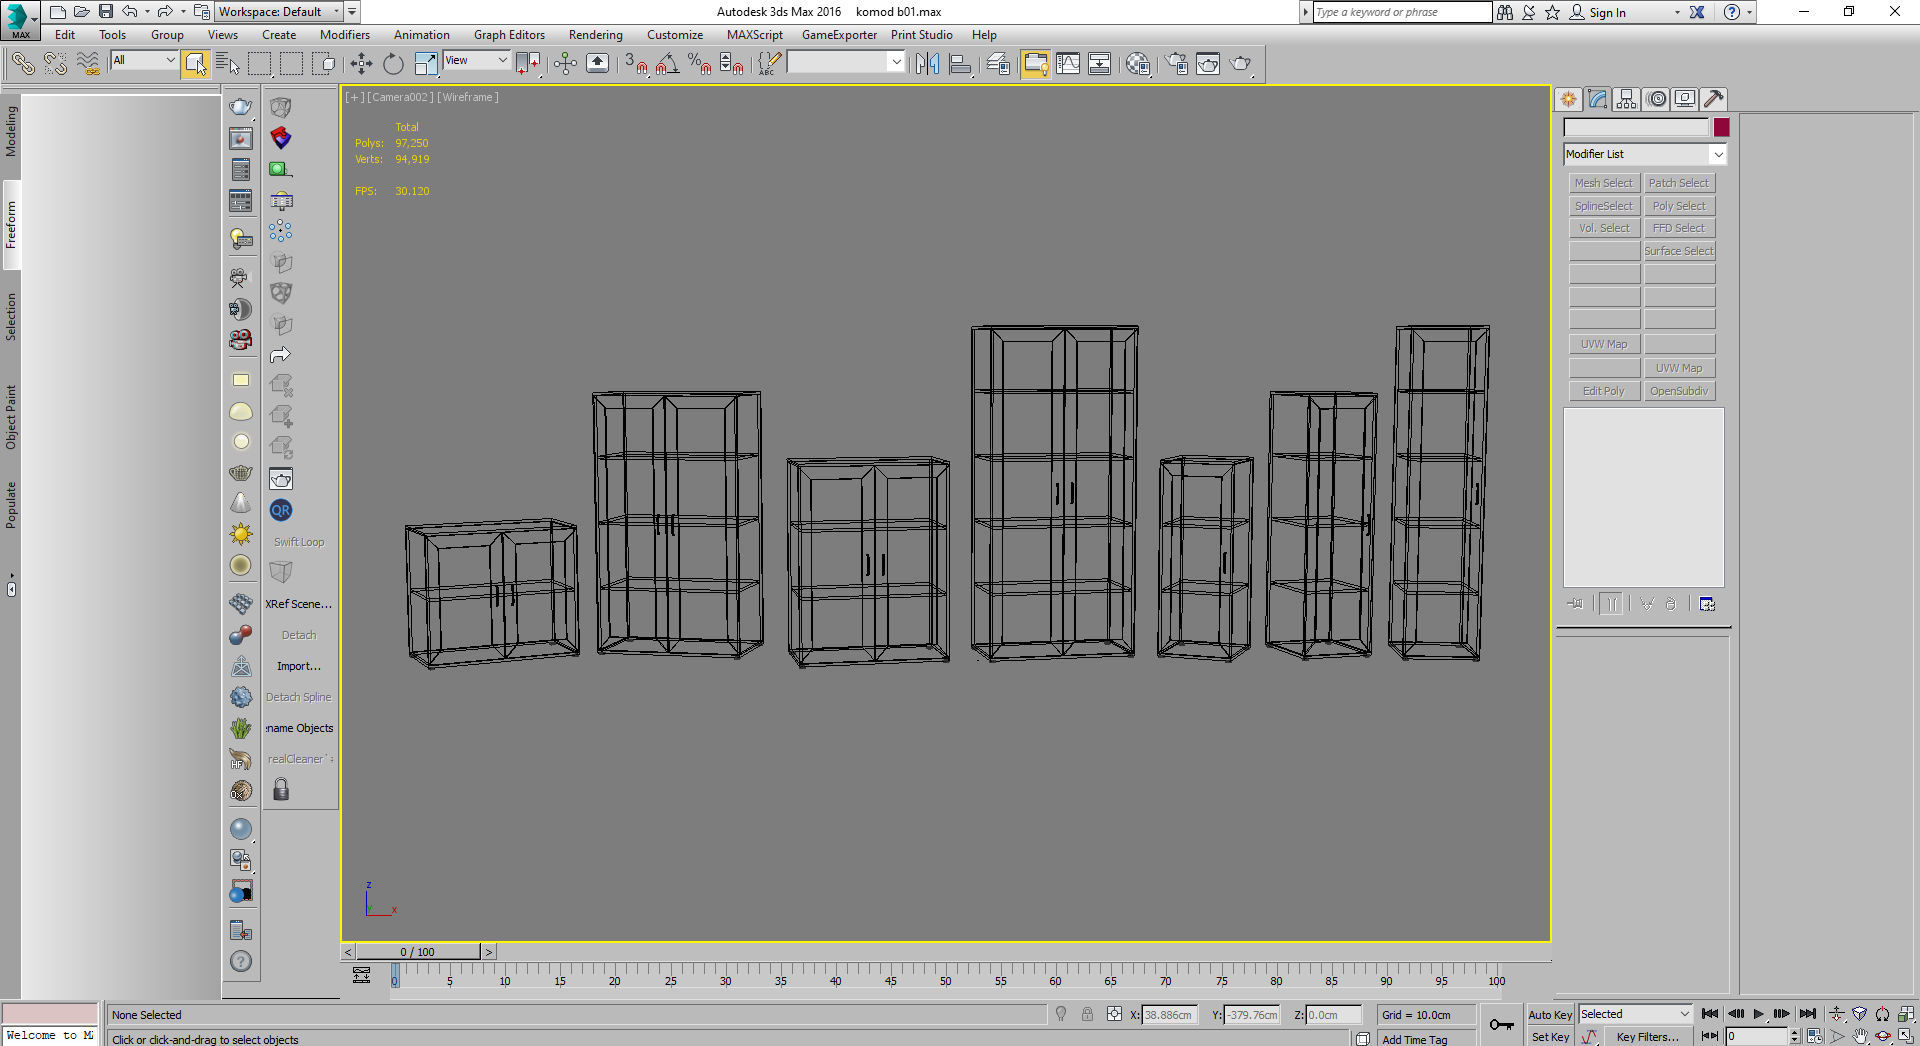Open the Render Setup dialog
Image resolution: width=1920 pixels, height=1046 pixels.
[x=1176, y=64]
